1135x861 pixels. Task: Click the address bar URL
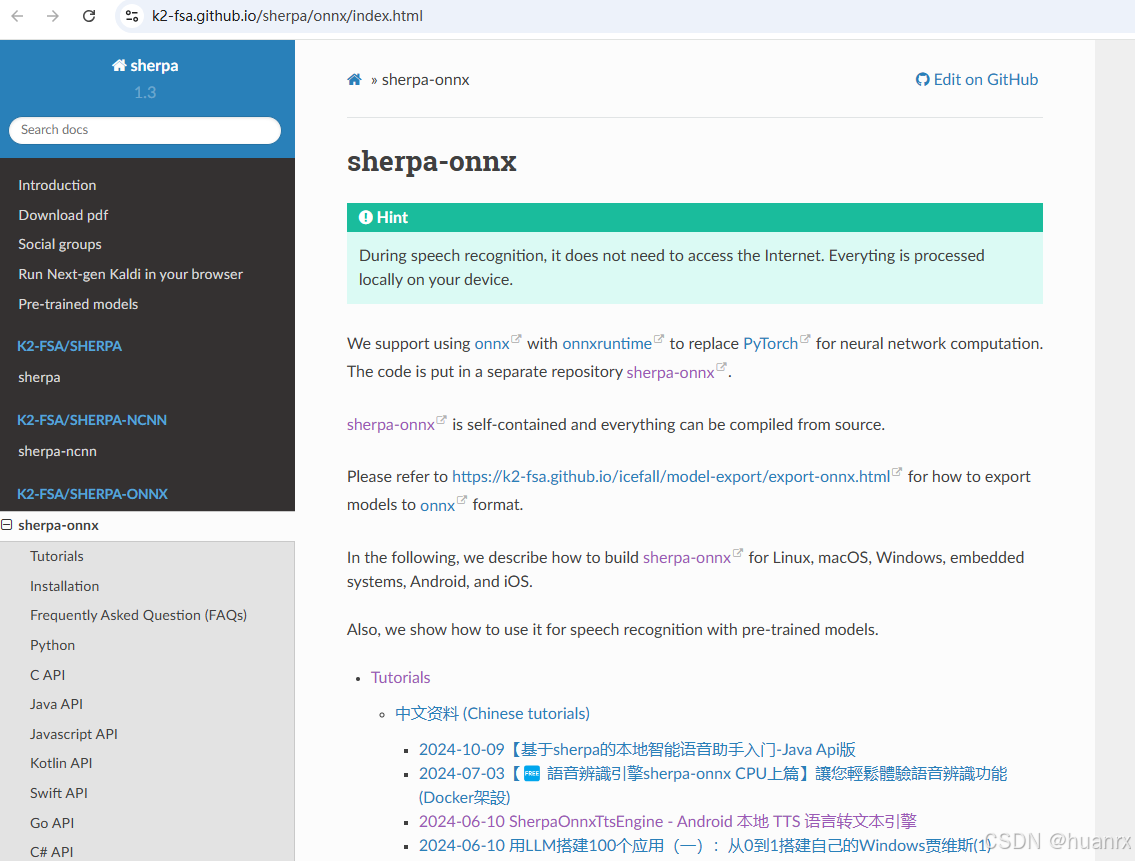pyautogui.click(x=287, y=16)
